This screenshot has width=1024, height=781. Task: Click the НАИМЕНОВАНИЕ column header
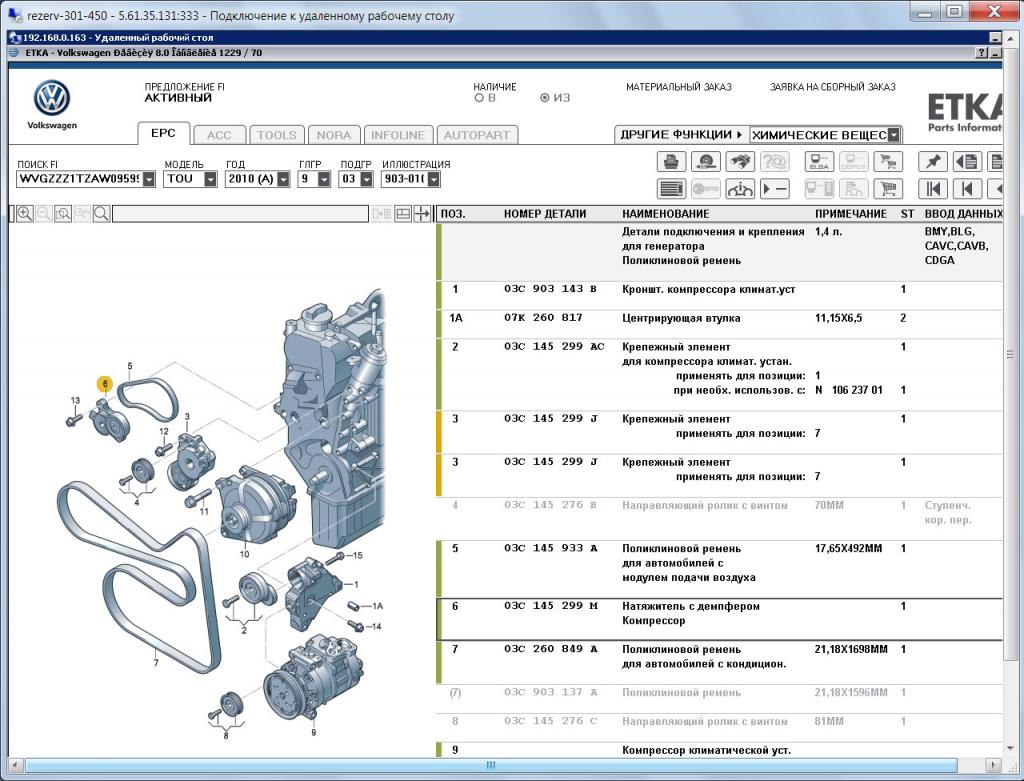click(665, 214)
